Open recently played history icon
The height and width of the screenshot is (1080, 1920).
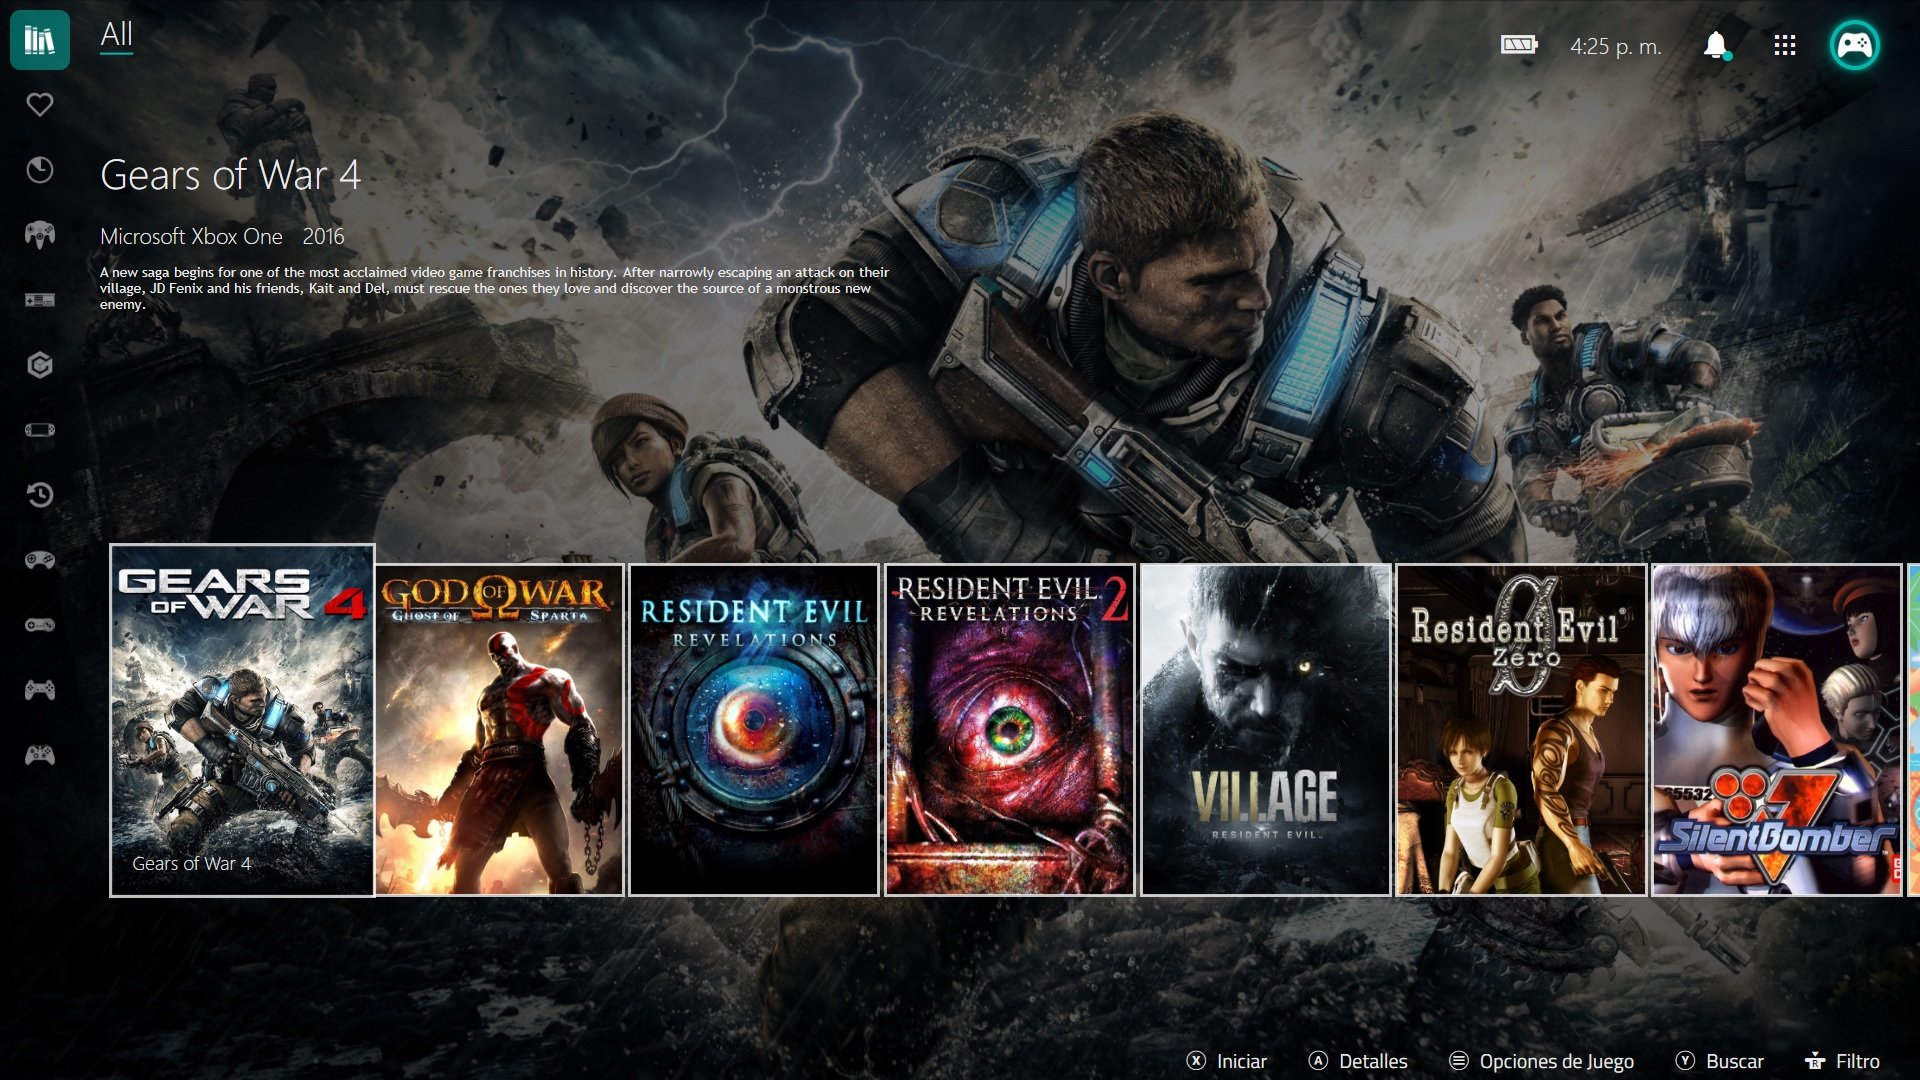click(x=40, y=495)
